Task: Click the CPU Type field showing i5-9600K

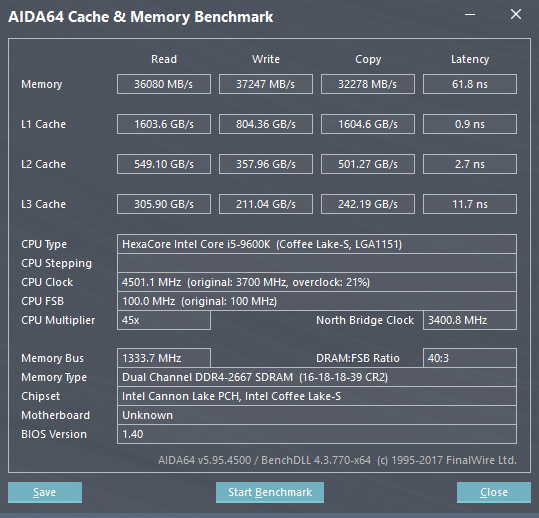Action: pyautogui.click(x=317, y=244)
